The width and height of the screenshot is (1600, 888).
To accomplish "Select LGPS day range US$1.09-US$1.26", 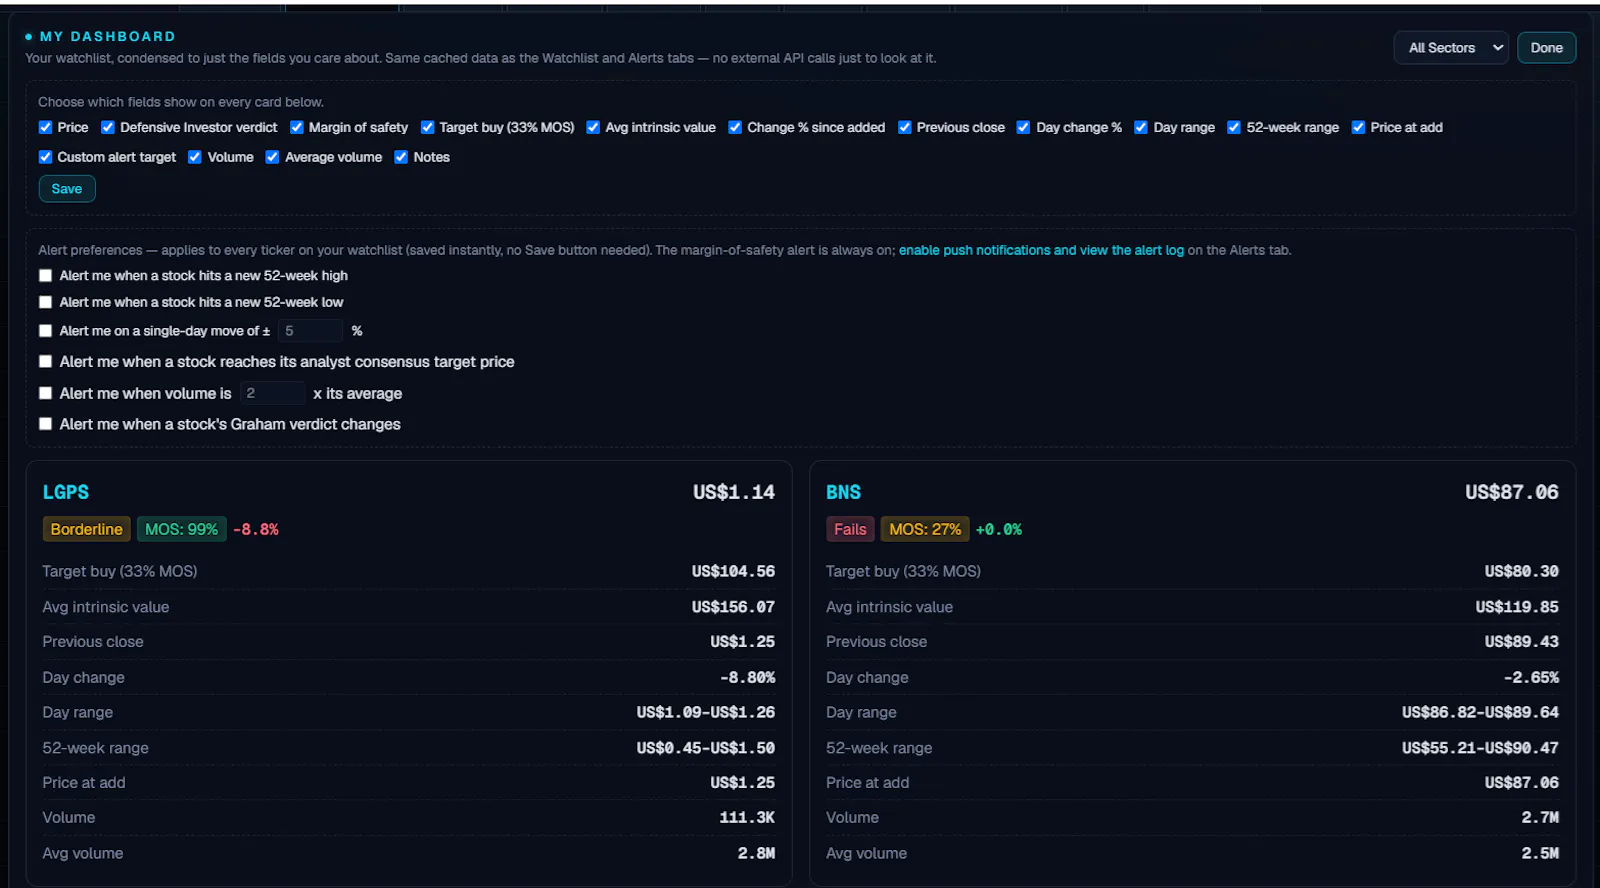I will pos(706,712).
